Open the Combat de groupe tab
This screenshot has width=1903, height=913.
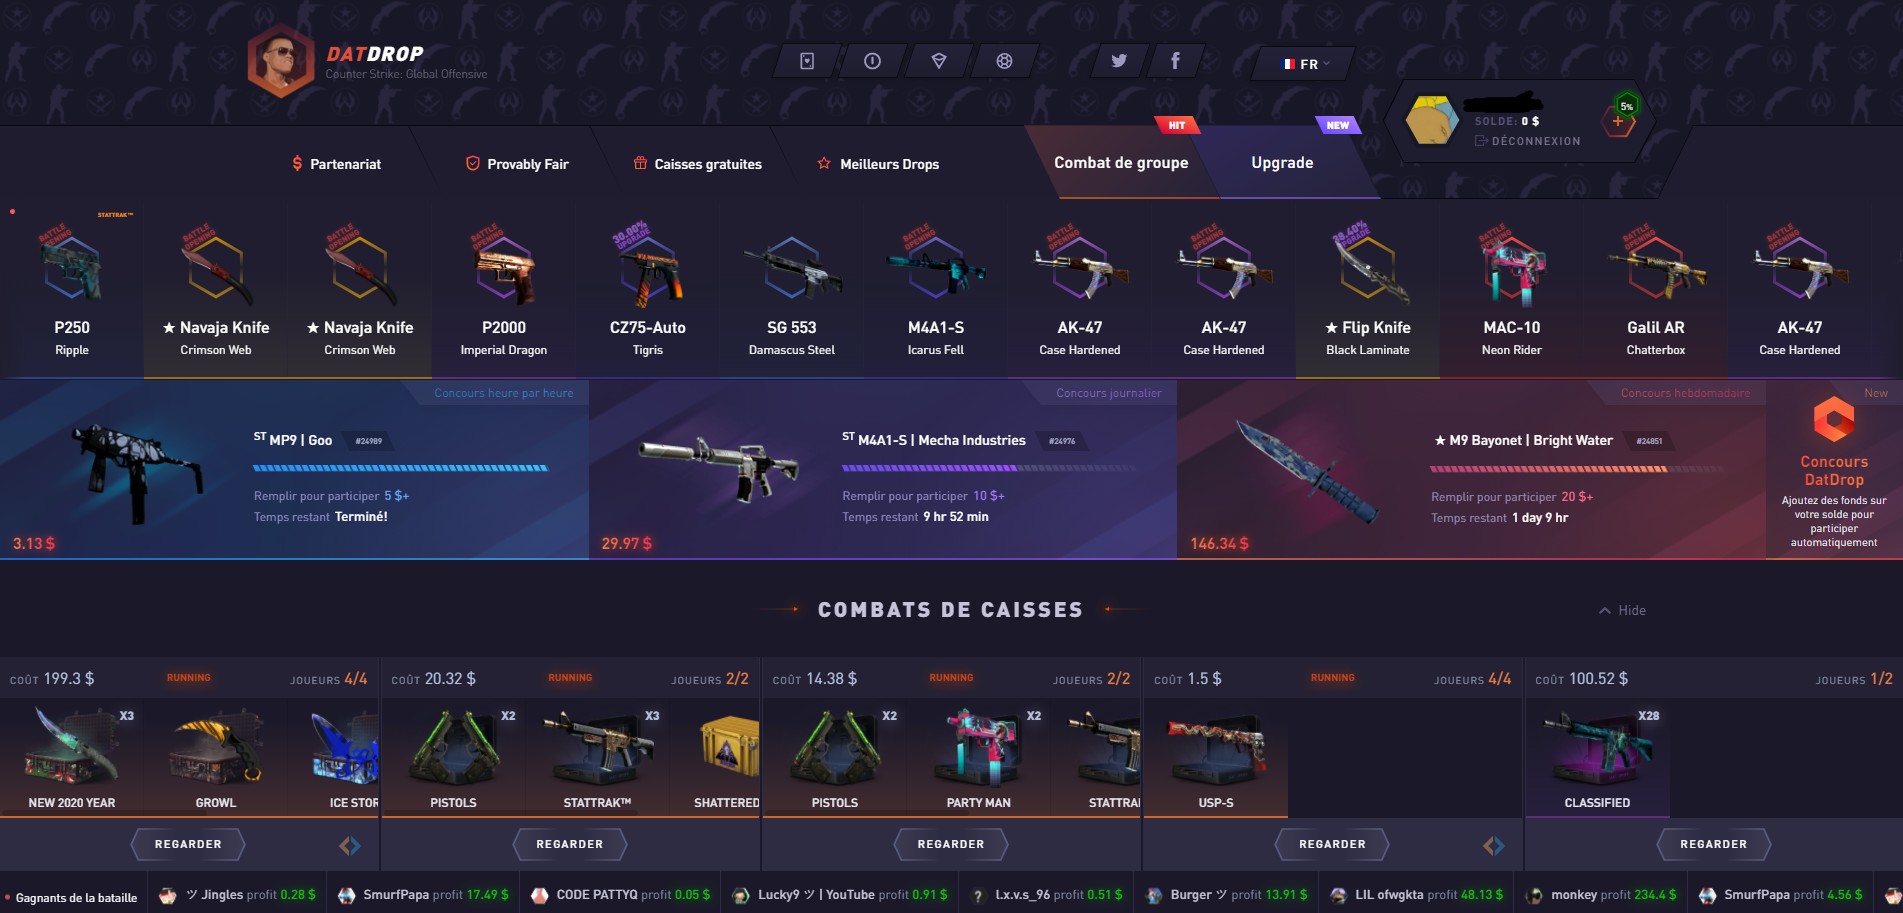(x=1121, y=163)
